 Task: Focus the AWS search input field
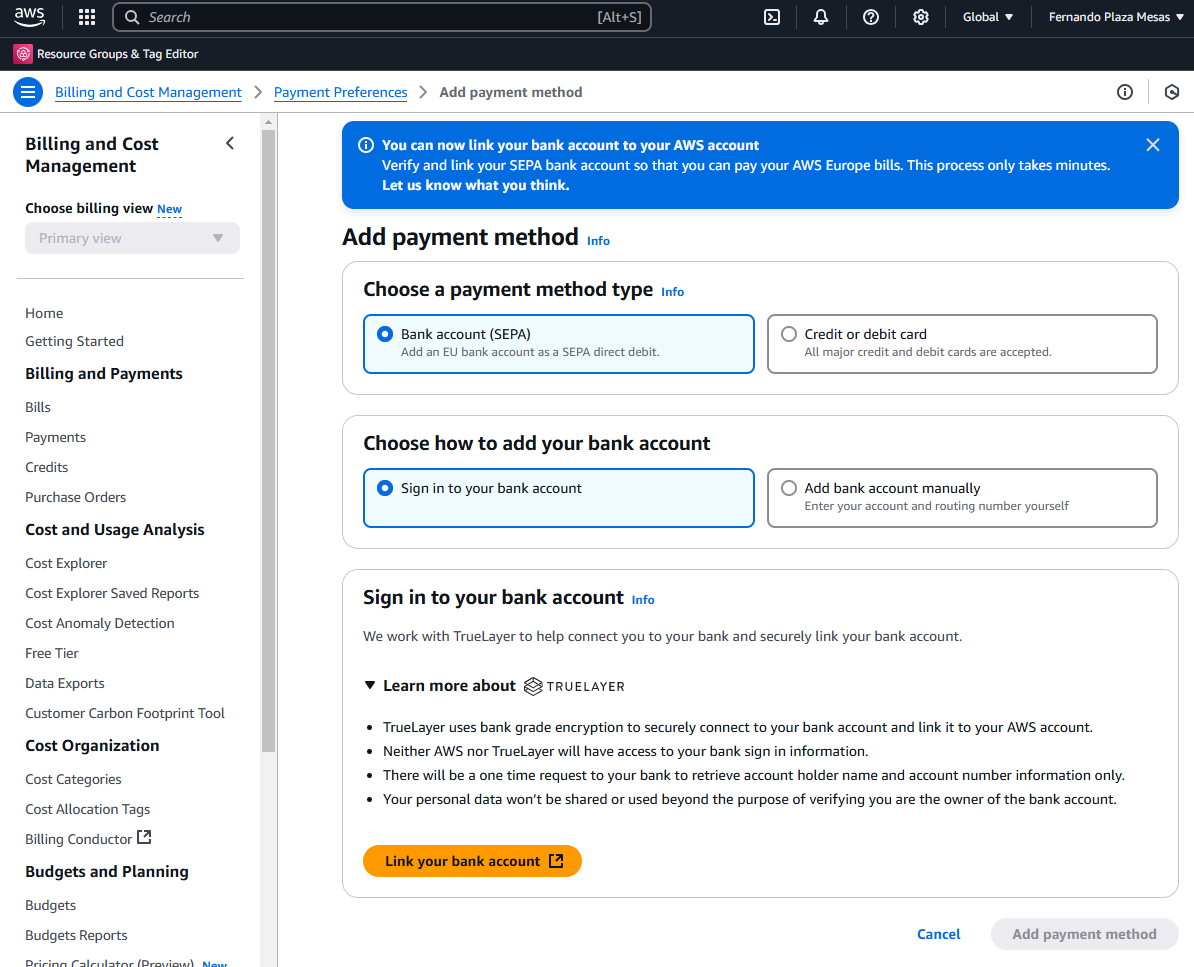click(382, 17)
